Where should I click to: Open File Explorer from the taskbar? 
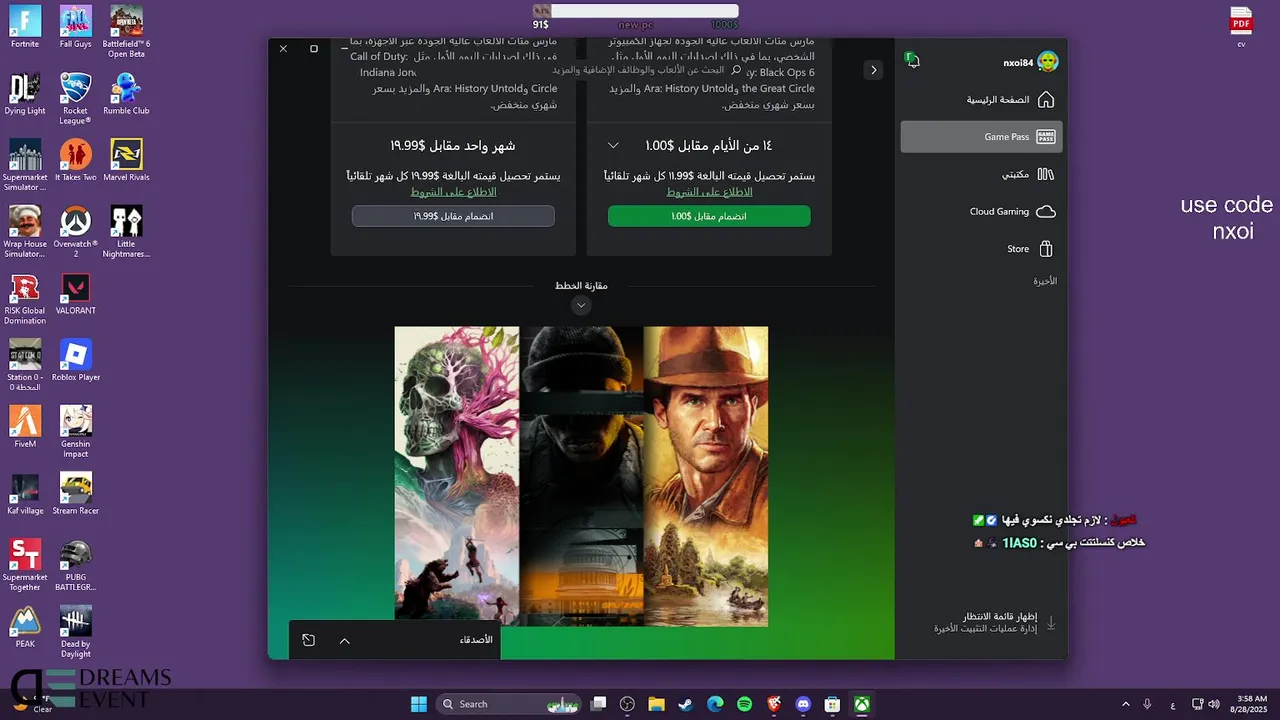(x=657, y=704)
